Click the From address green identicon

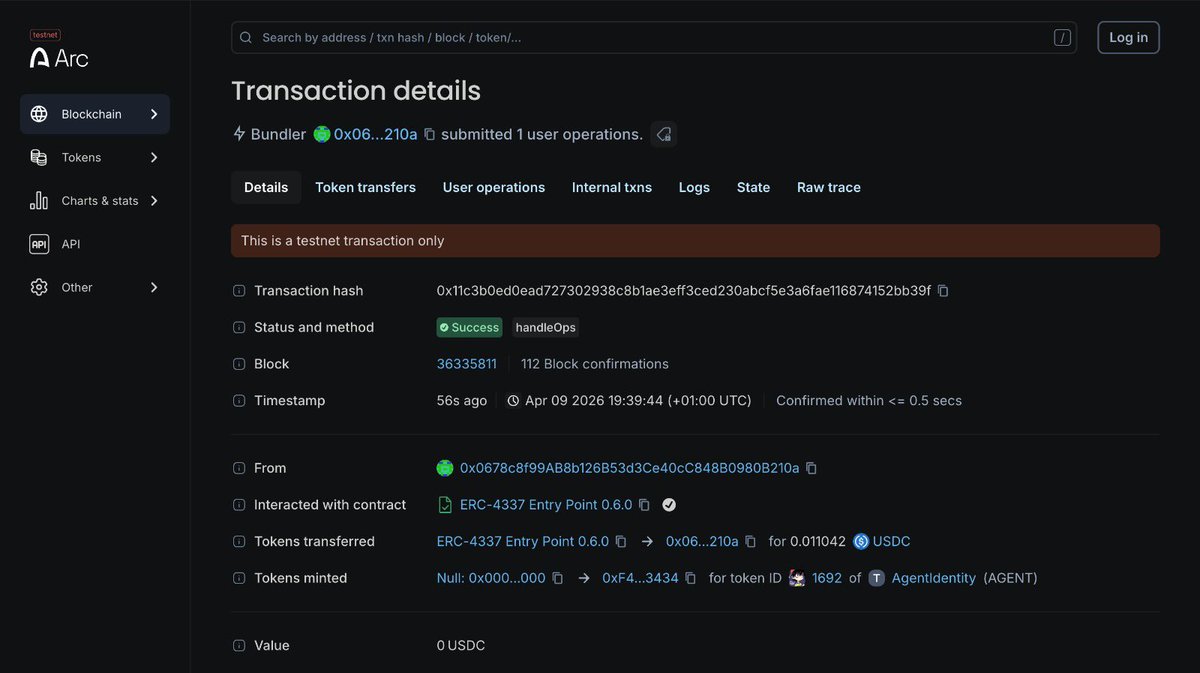click(x=445, y=468)
